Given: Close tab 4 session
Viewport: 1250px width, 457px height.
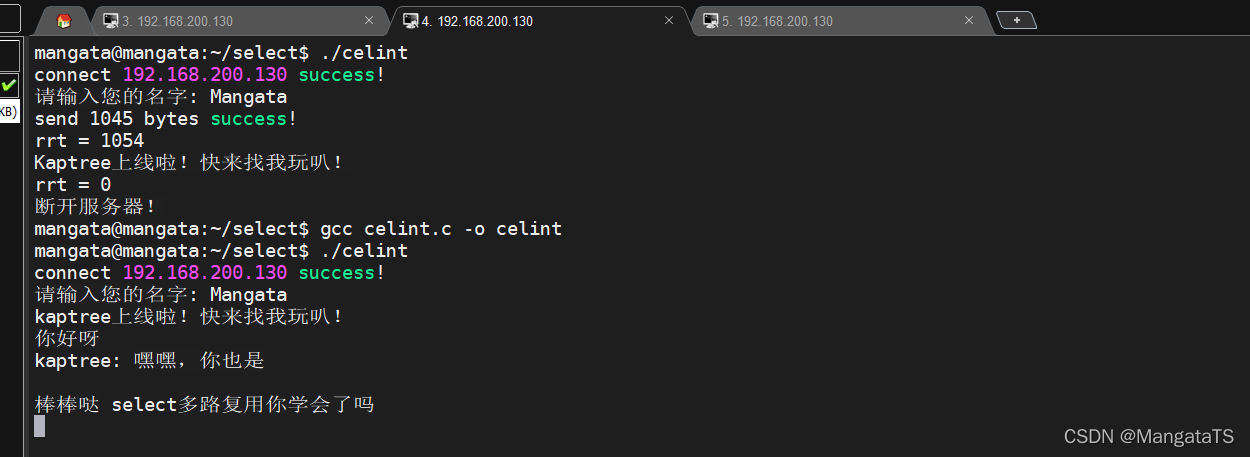Looking at the screenshot, I should tap(669, 20).
